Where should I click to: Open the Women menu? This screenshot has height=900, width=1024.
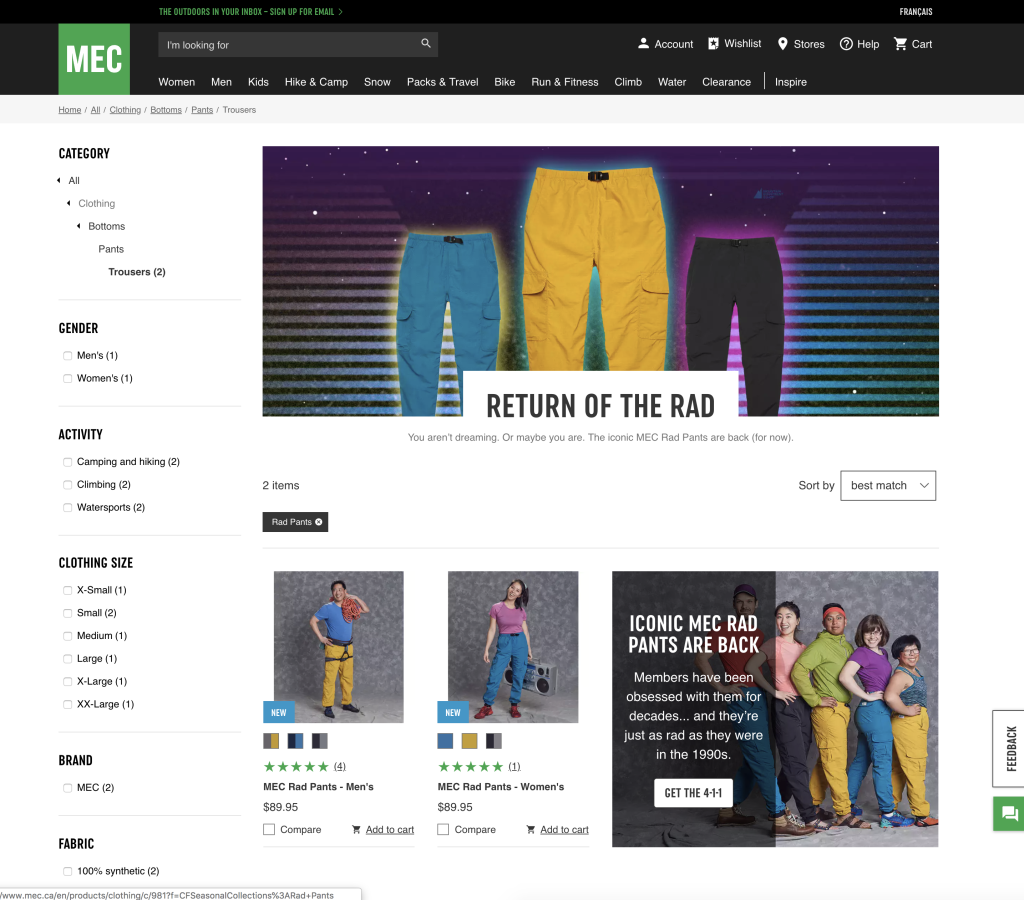click(176, 82)
